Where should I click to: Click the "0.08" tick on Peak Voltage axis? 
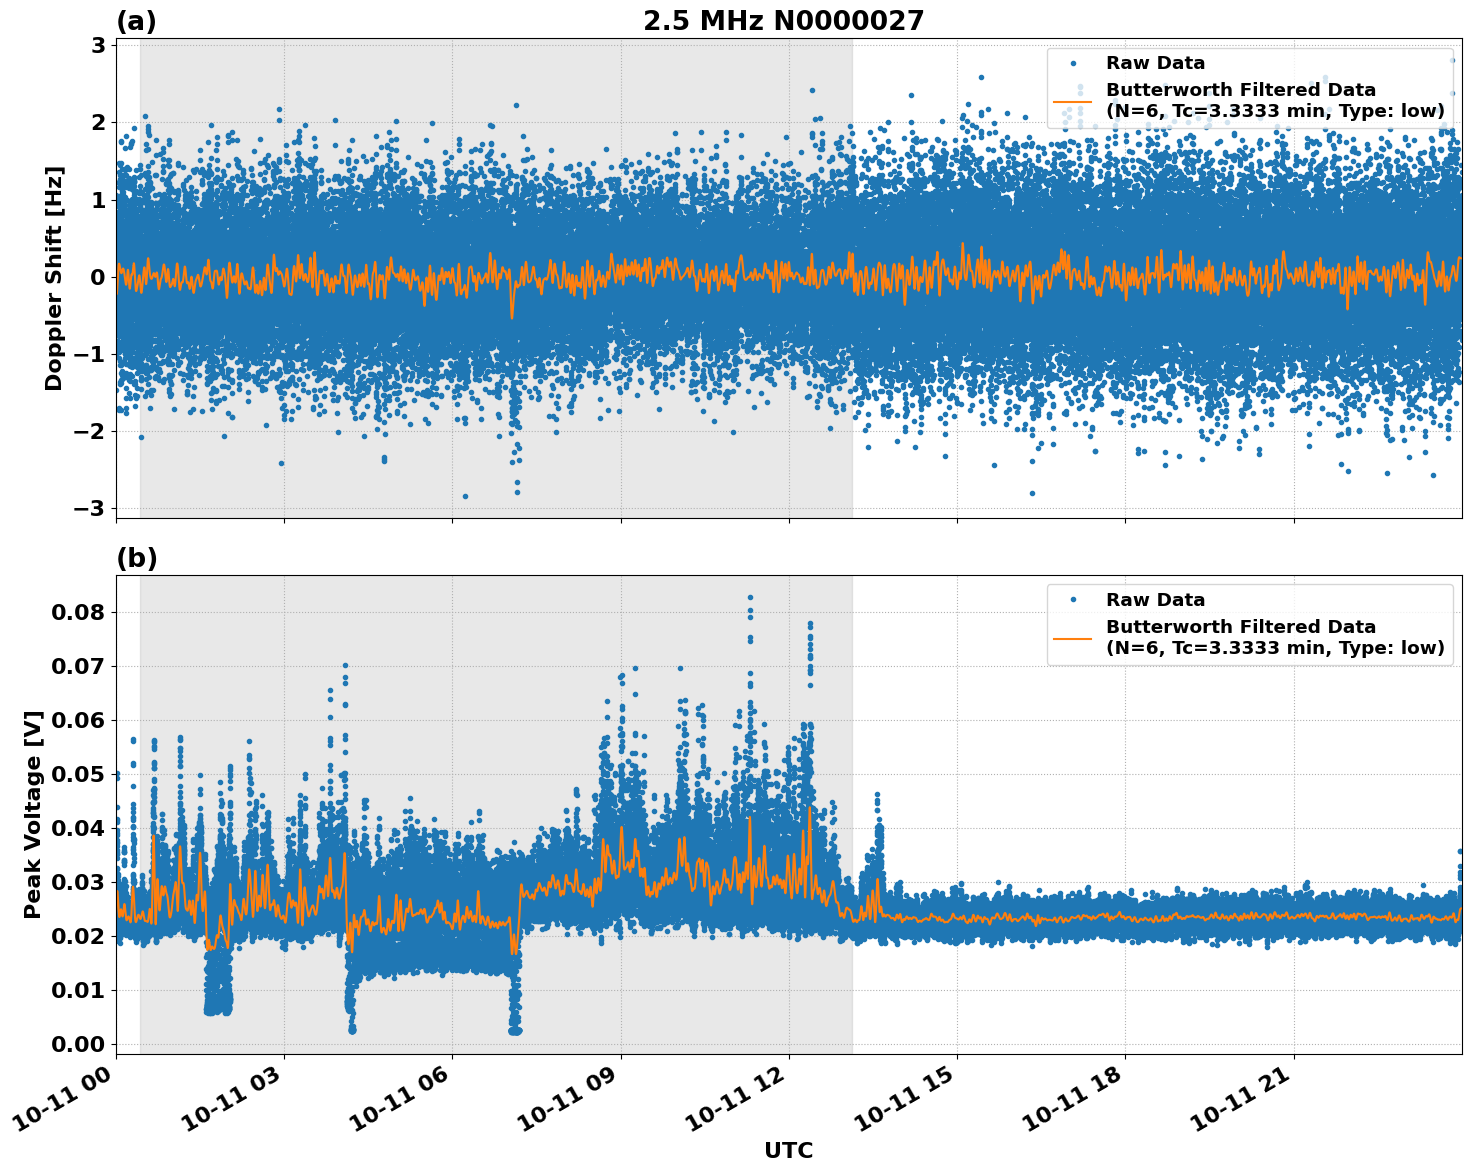tap(82, 612)
